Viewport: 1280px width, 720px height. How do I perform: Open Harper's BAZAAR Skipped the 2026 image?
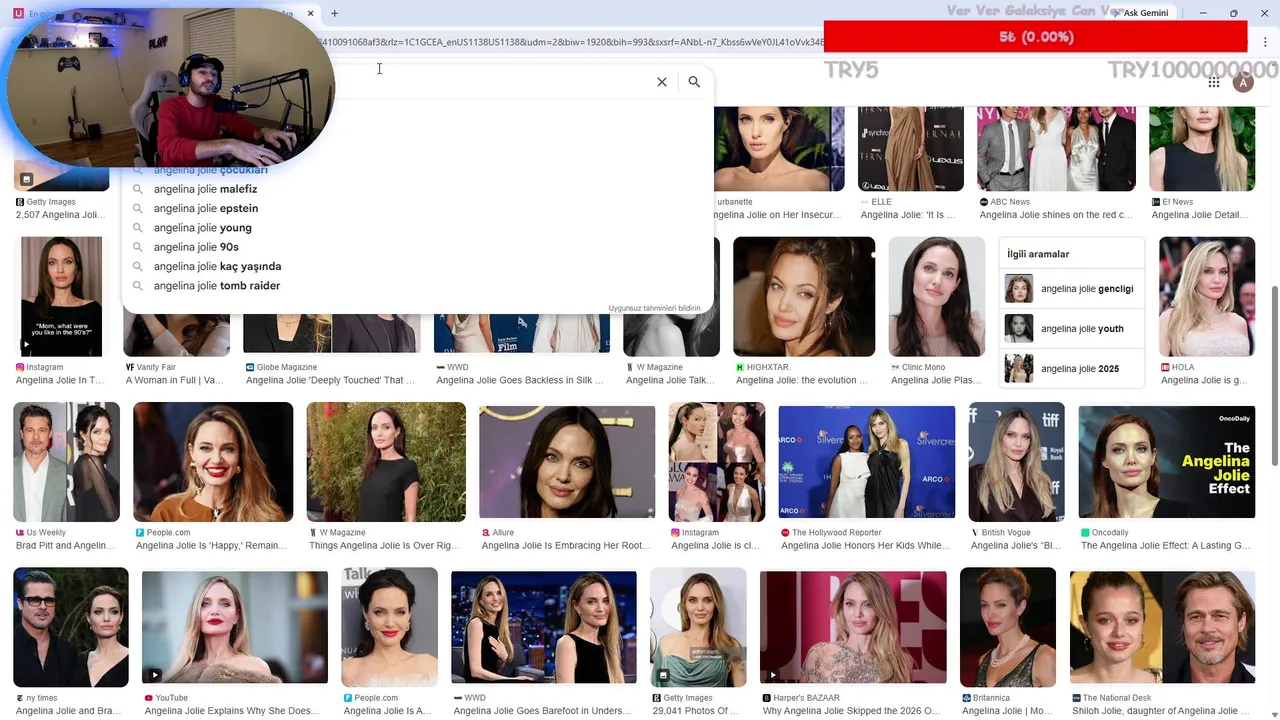click(853, 627)
